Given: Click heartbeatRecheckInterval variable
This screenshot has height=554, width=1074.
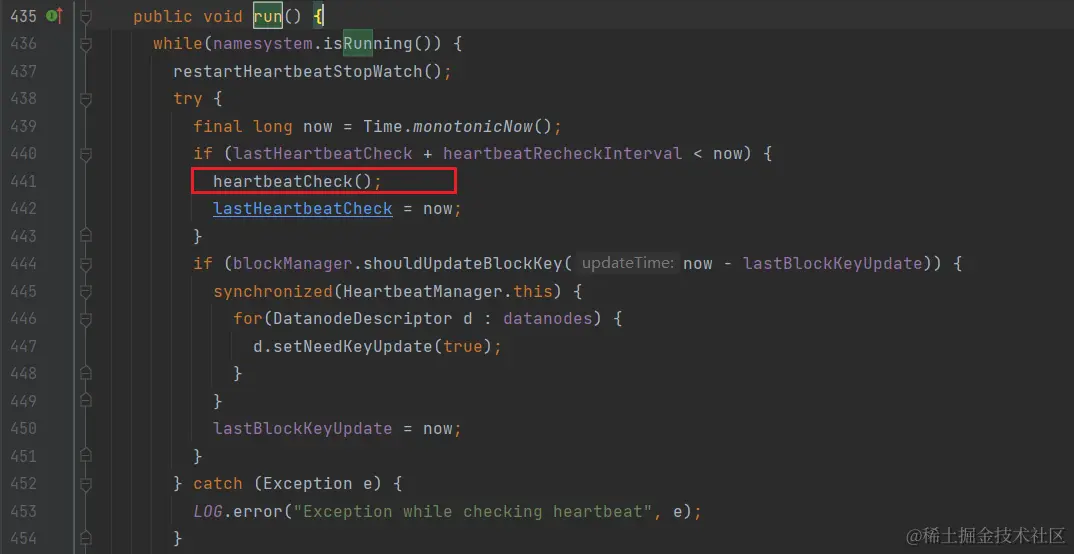Looking at the screenshot, I should (562, 154).
